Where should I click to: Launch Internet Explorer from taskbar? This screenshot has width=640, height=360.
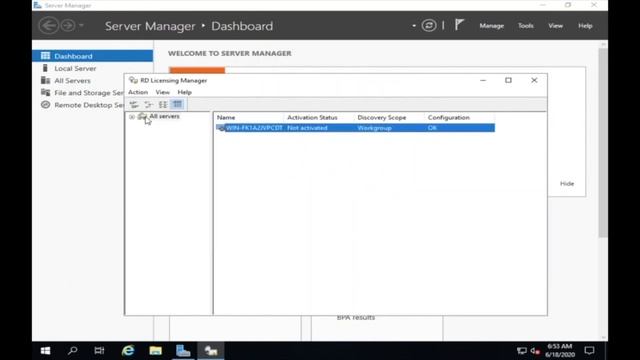128,351
